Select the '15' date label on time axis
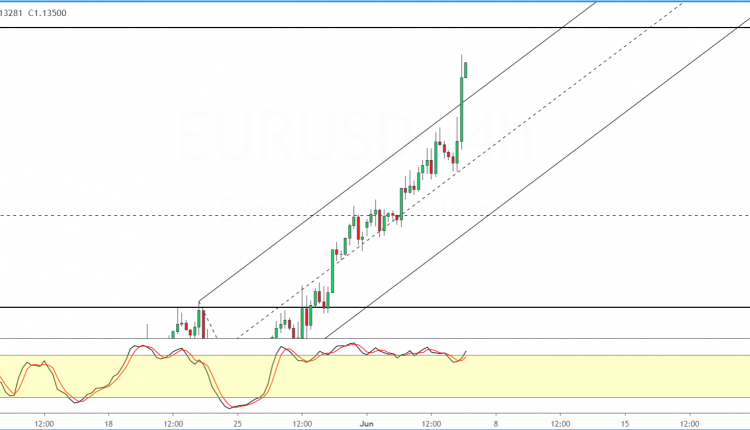Screen dimensions: 750x430 click(x=625, y=424)
